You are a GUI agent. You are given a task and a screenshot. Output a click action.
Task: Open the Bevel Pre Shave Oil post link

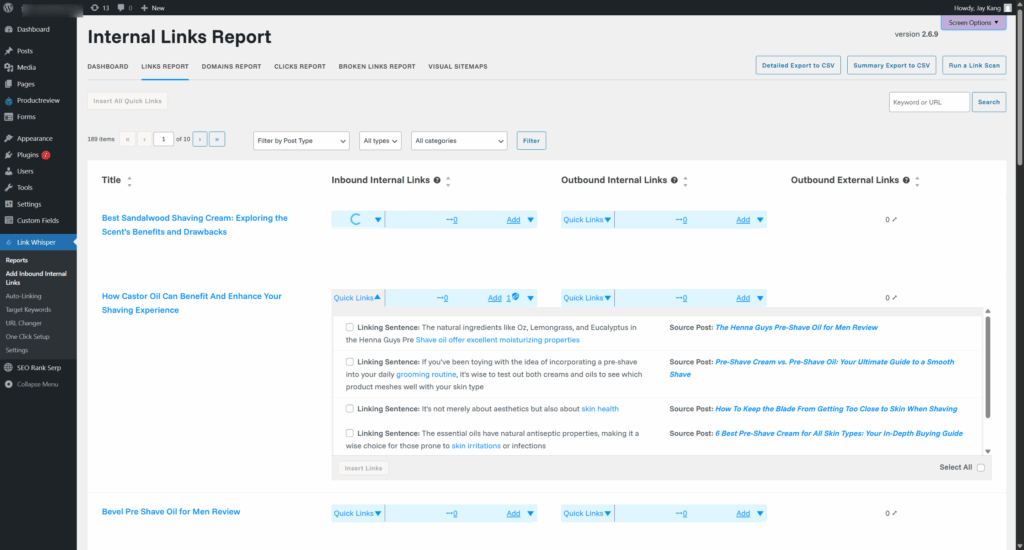click(x=171, y=511)
